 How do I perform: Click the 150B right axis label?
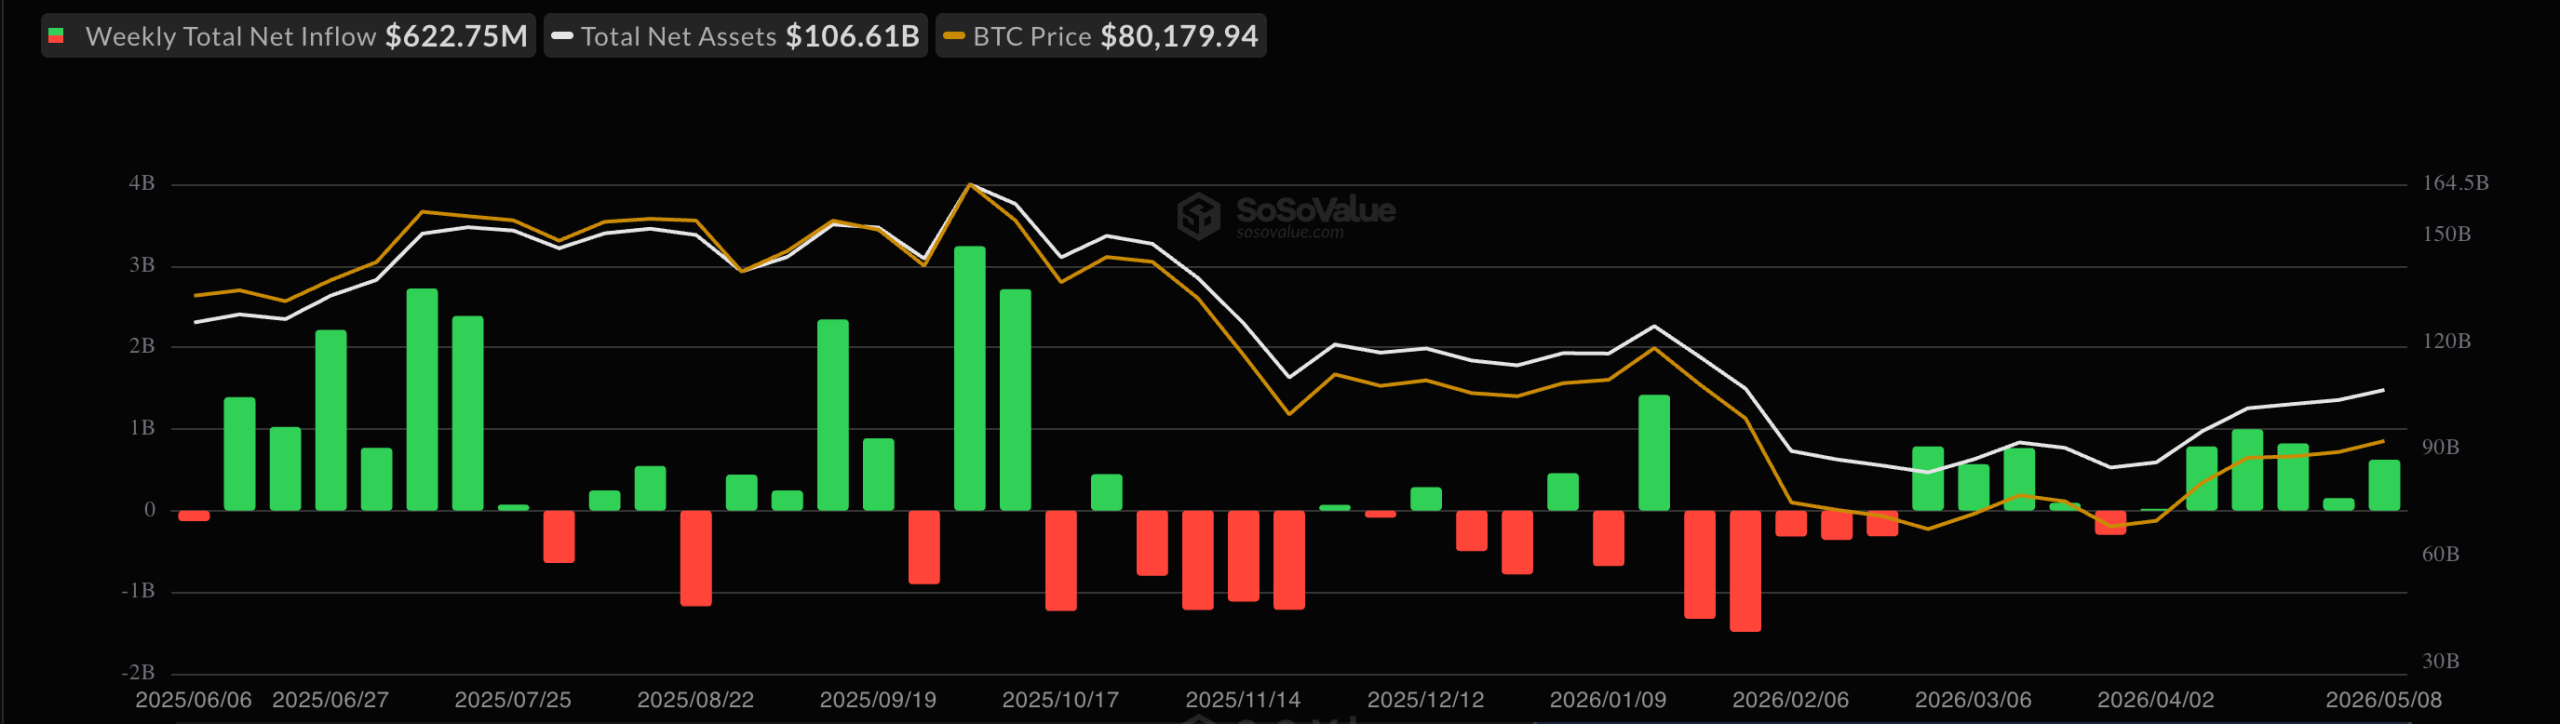2446,234
